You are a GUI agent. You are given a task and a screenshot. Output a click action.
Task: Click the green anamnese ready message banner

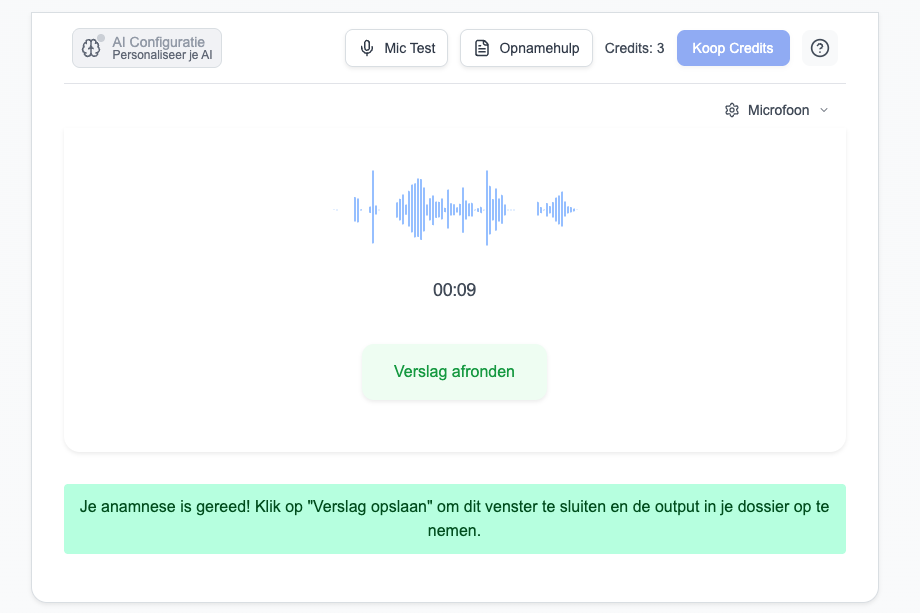(x=454, y=518)
